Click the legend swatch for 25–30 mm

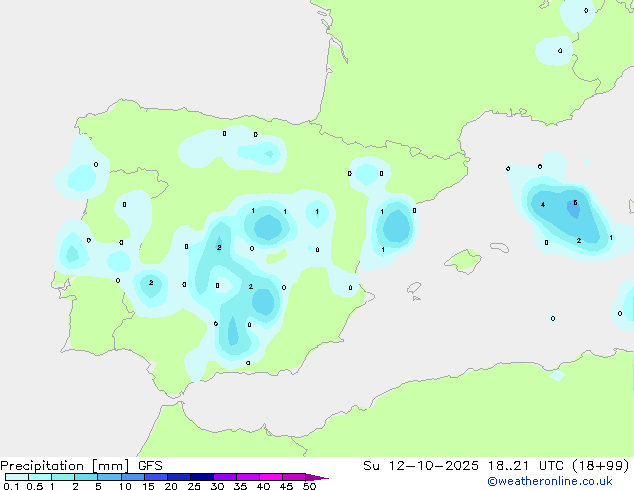point(202,477)
